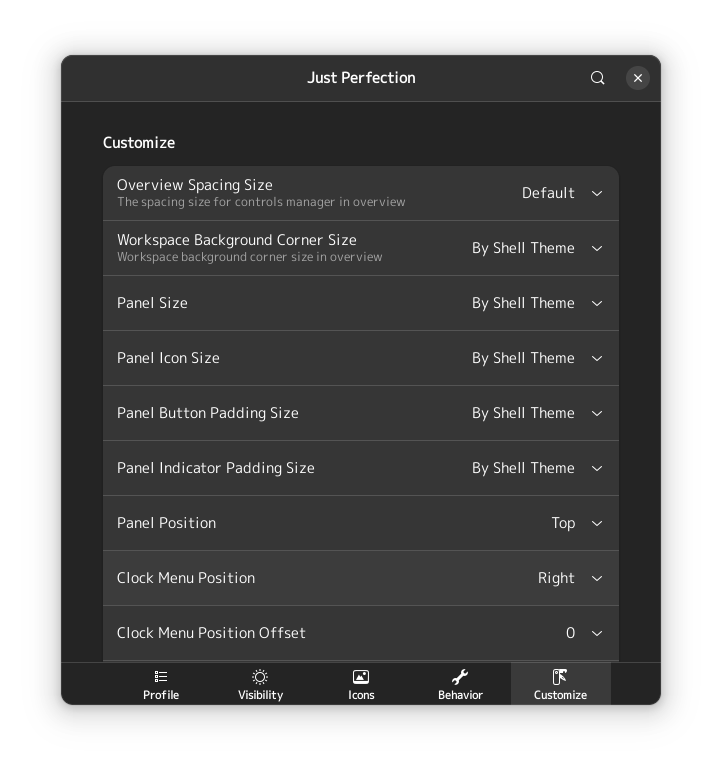This screenshot has height=772, width=722.
Task: Expand Panel Button Padding Size chevron
Action: (596, 413)
